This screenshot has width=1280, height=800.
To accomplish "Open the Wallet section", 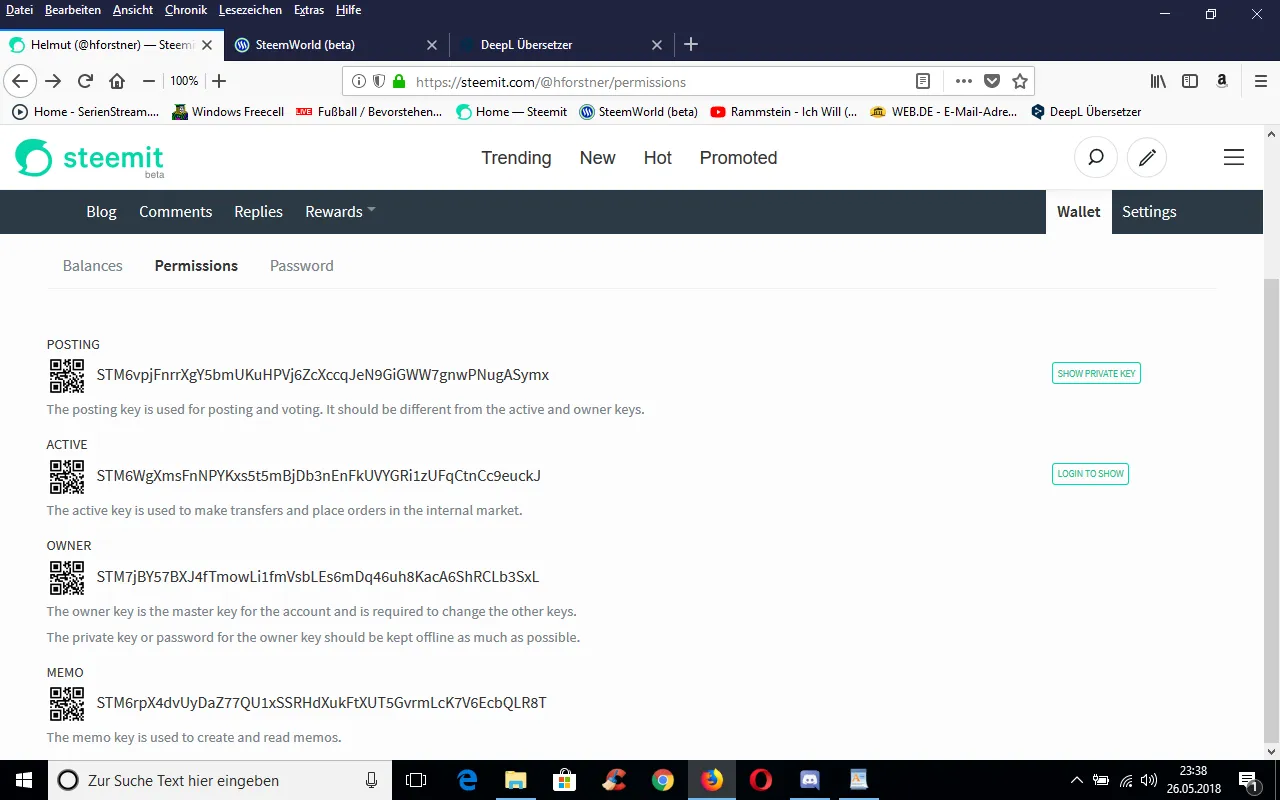I will tap(1079, 212).
